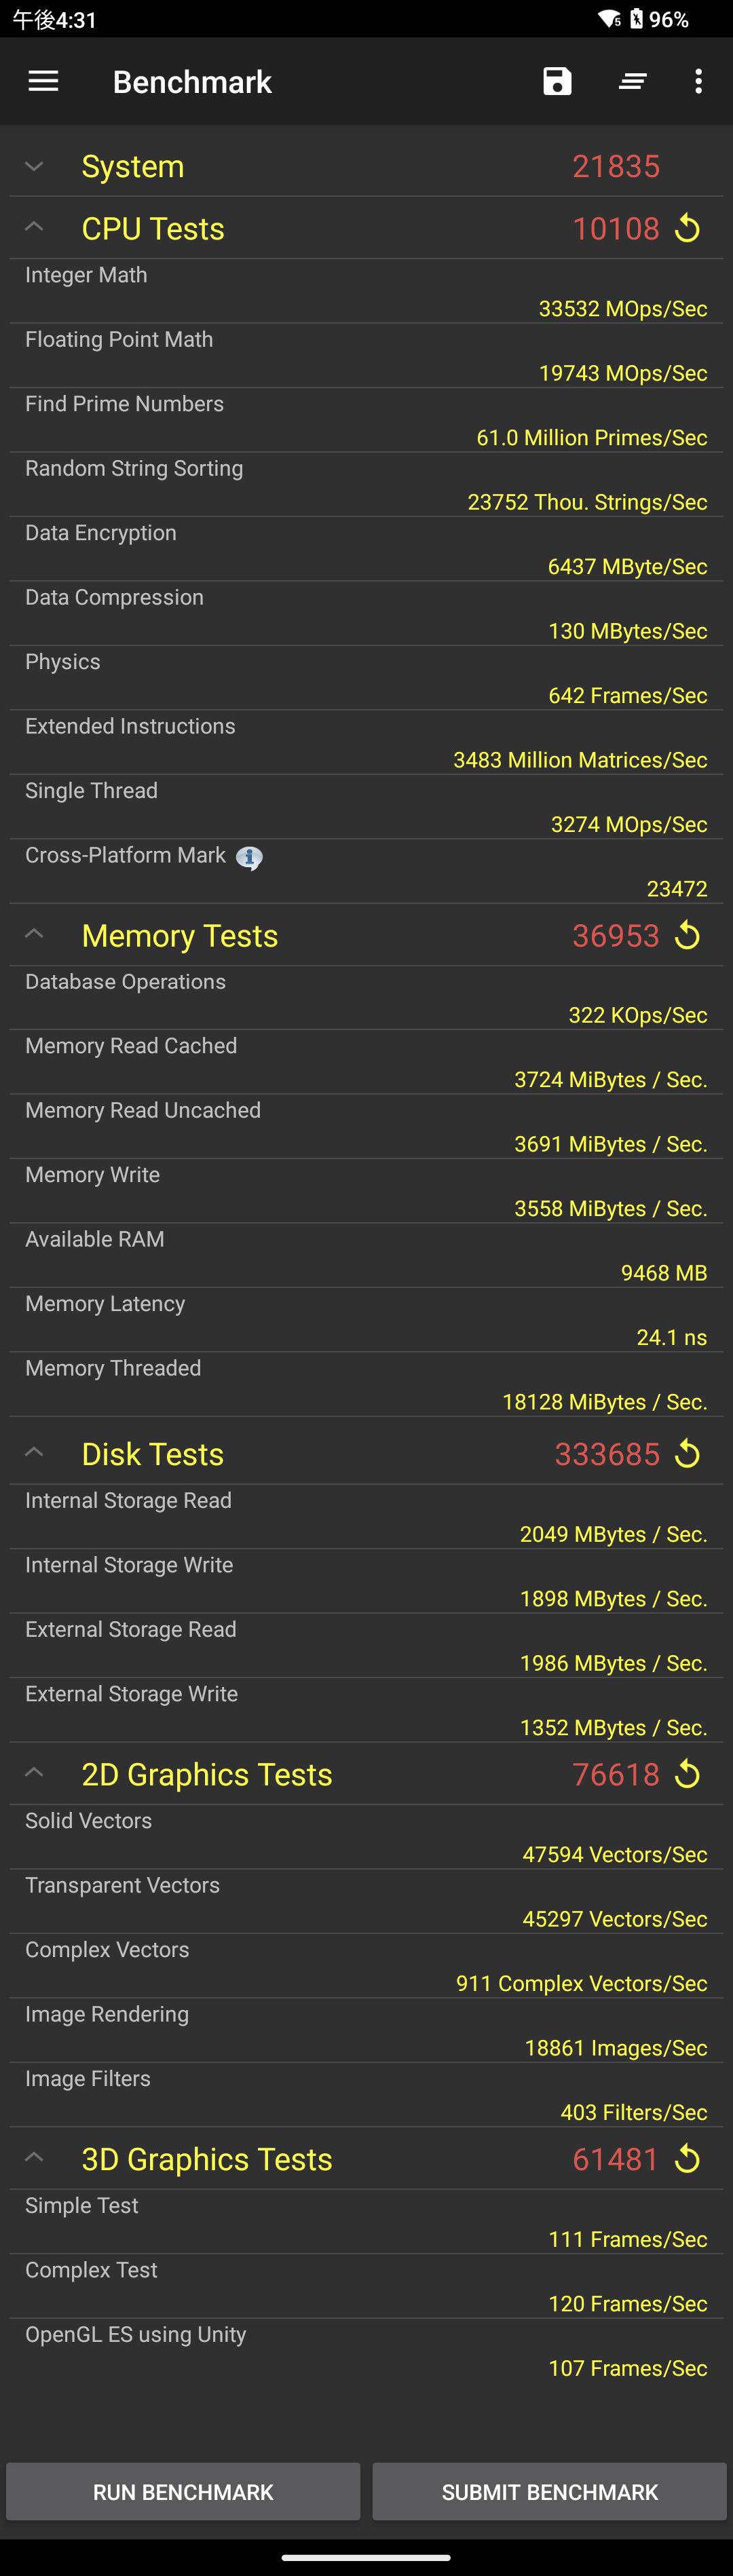Collapse the CPU Tests section
The image size is (733, 2576).
(x=34, y=228)
